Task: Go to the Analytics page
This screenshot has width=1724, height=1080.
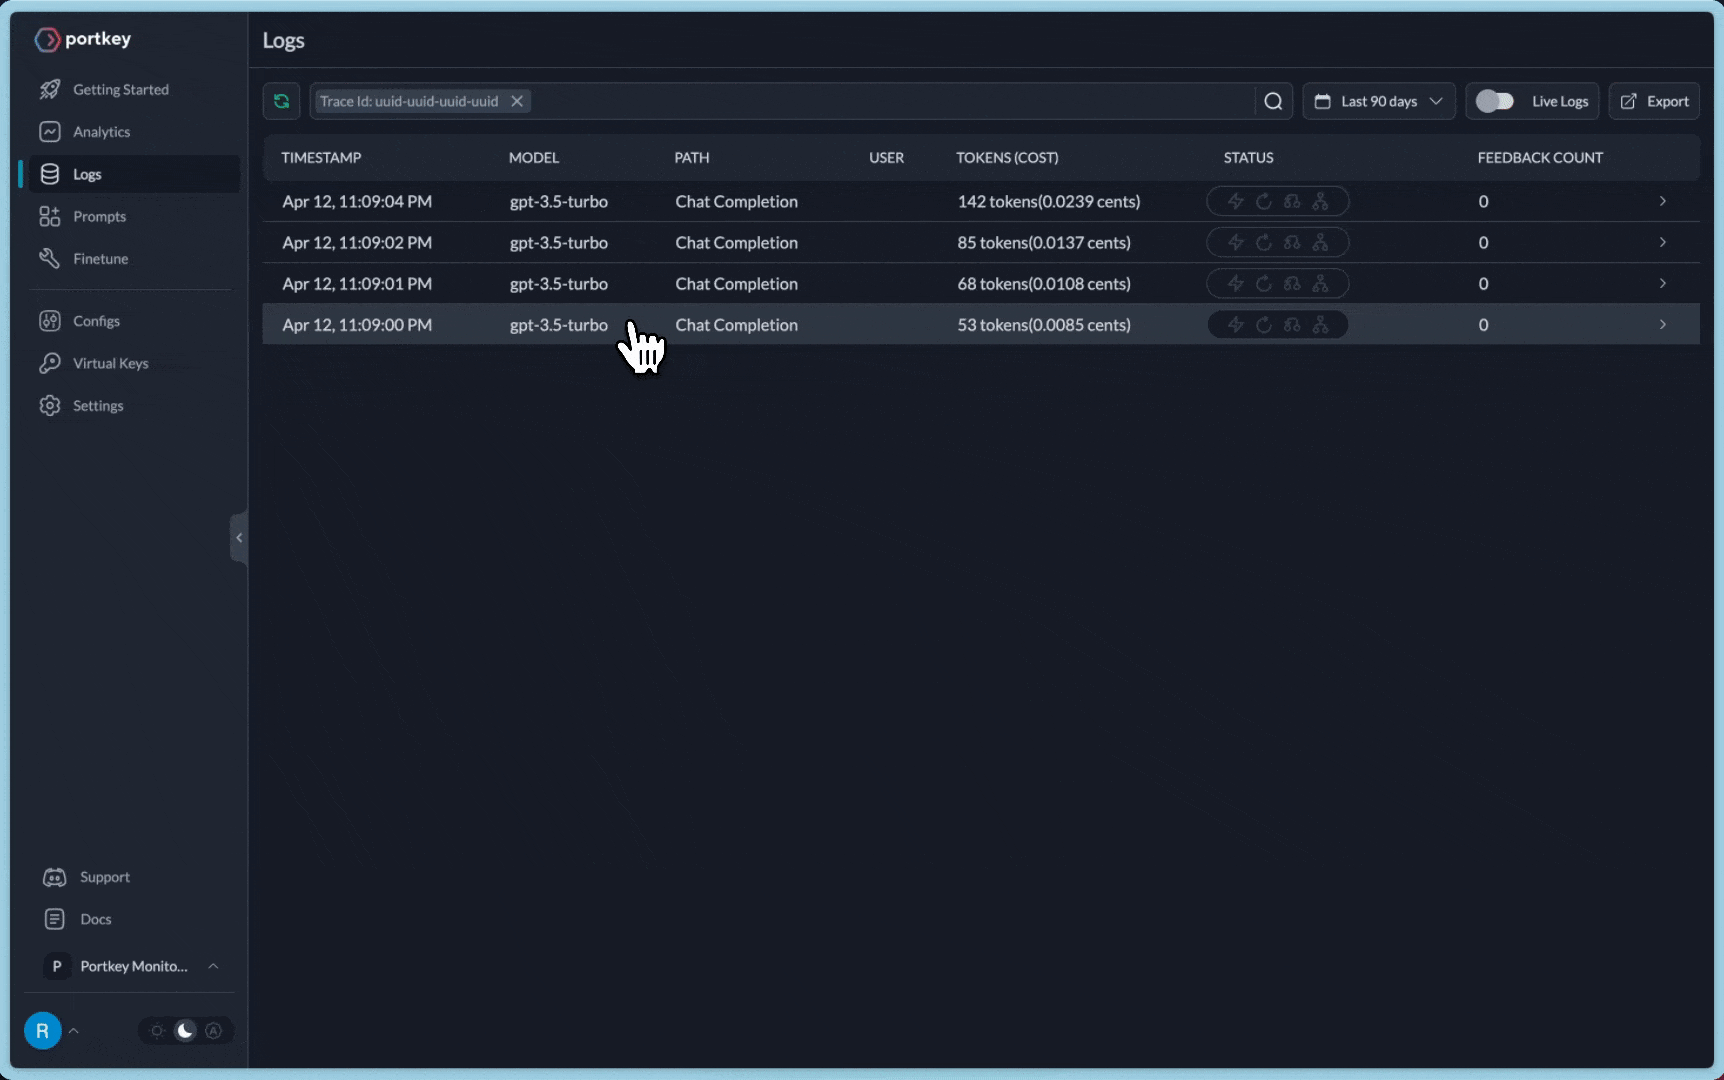Action: pos(101,132)
